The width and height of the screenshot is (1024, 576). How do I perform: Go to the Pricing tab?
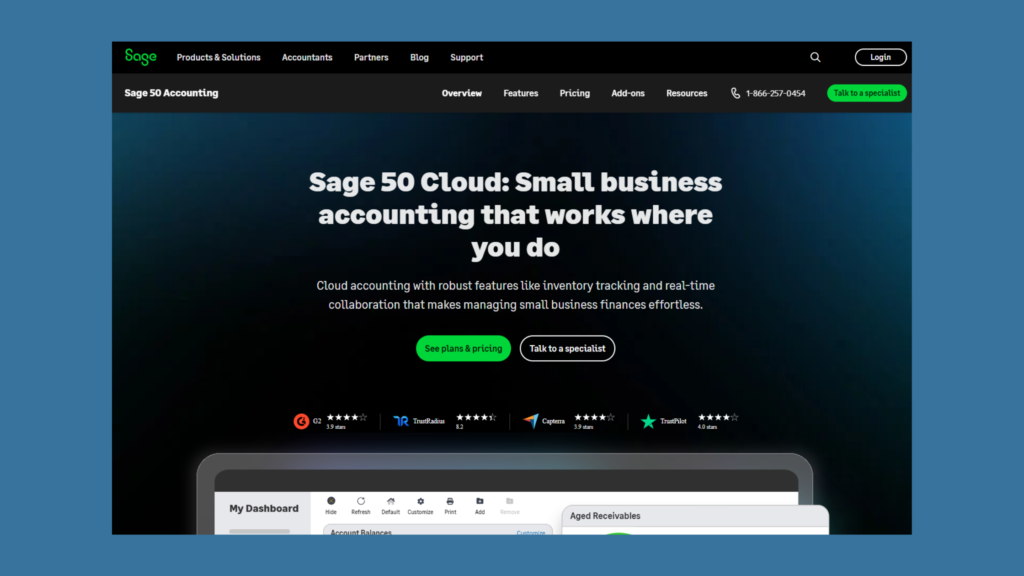(x=574, y=93)
